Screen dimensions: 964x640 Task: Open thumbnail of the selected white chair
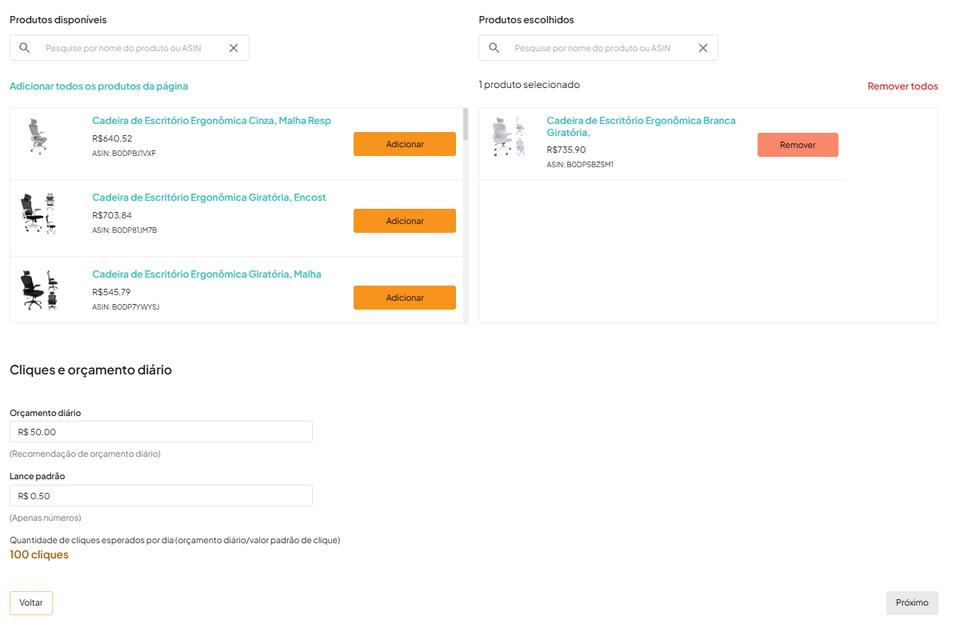point(508,136)
